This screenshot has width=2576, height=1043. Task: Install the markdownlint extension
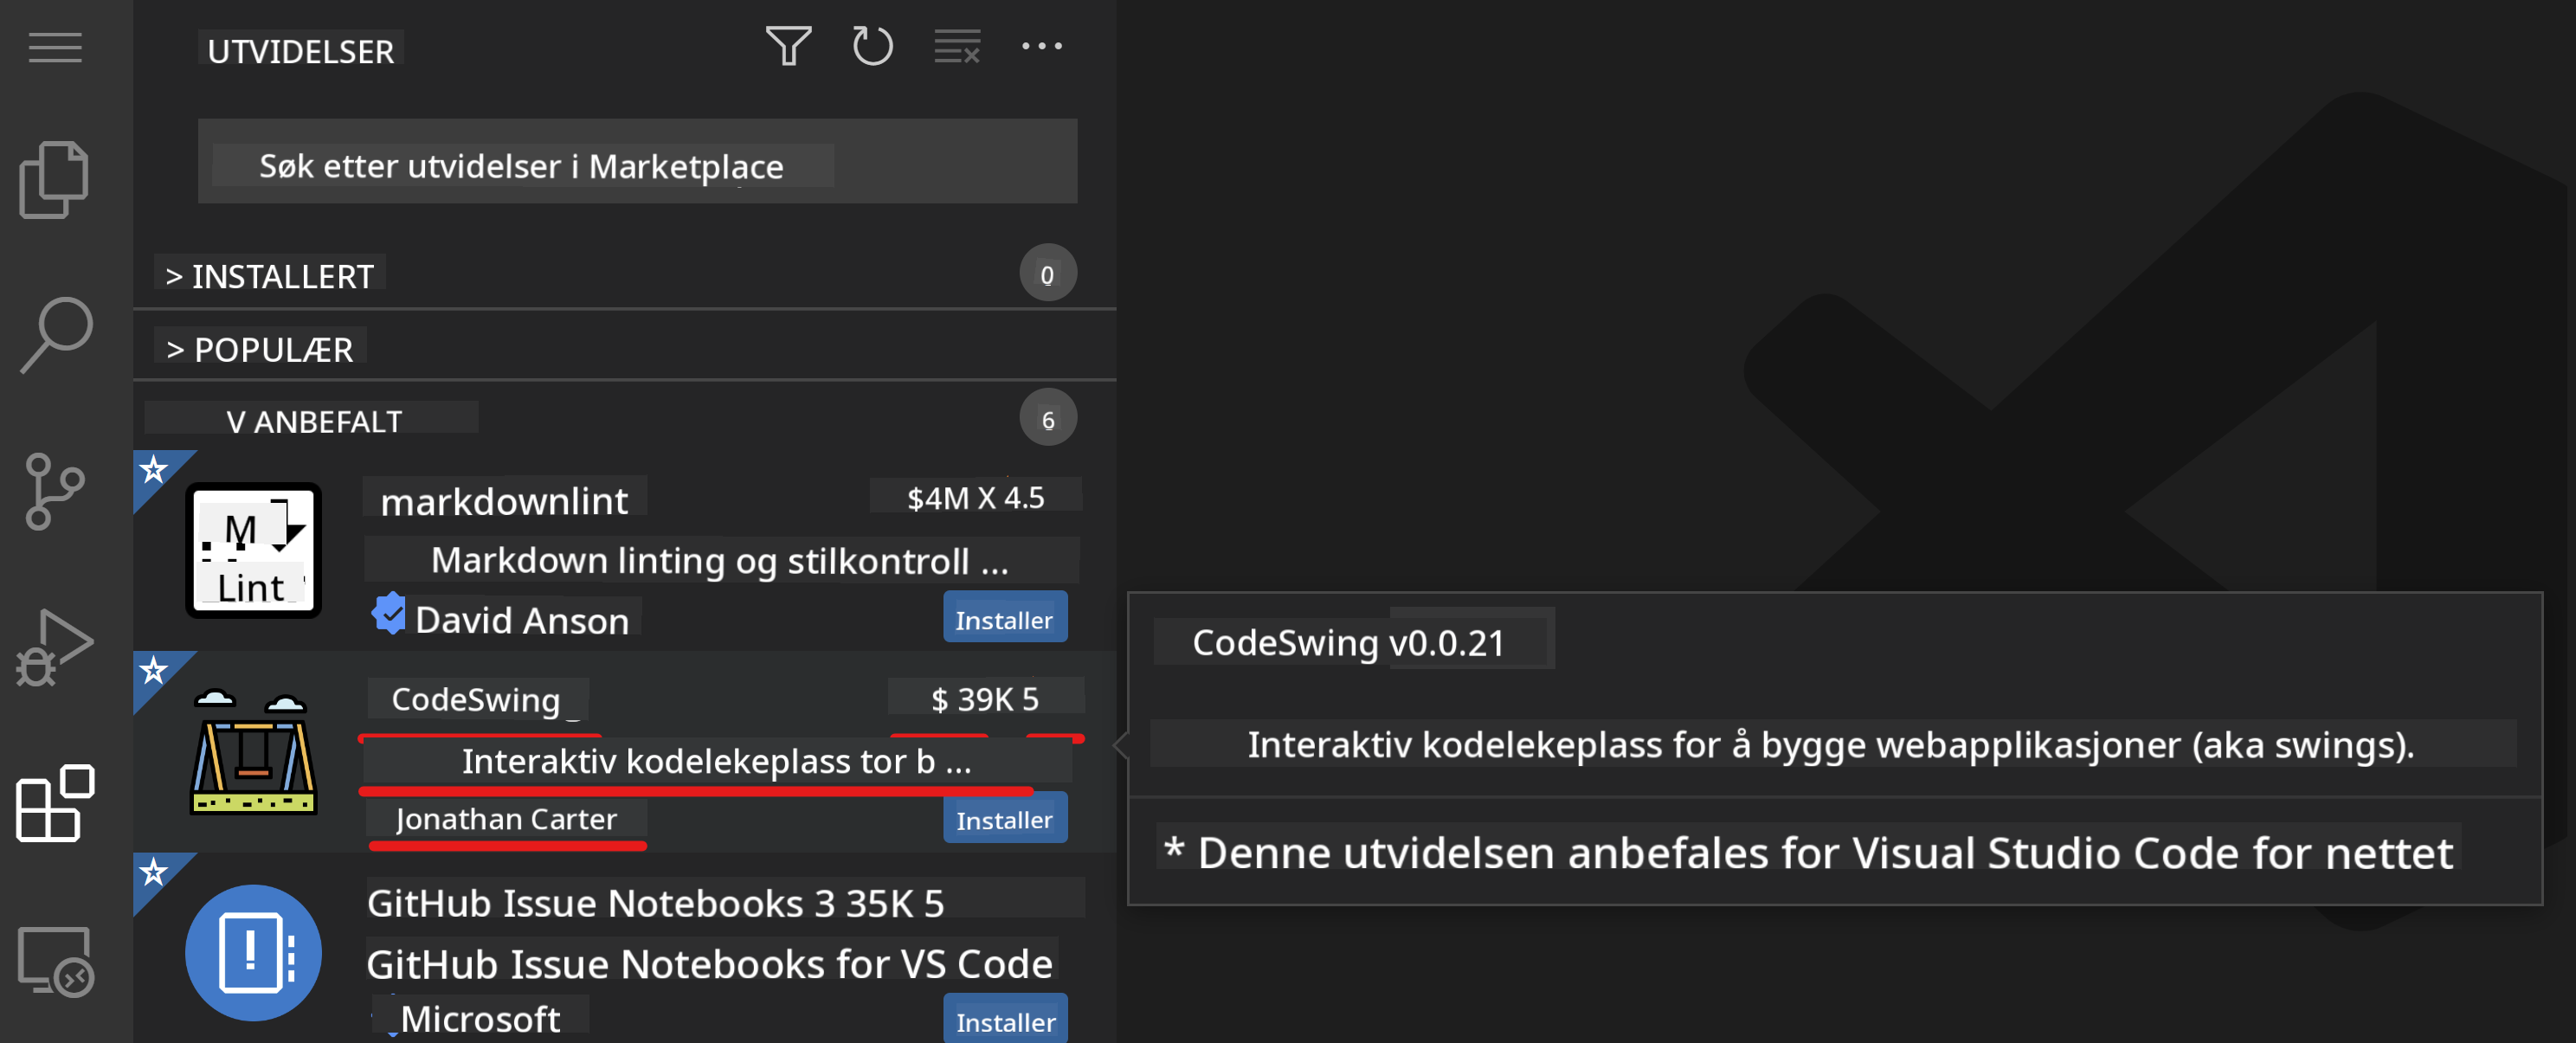[x=1004, y=619]
